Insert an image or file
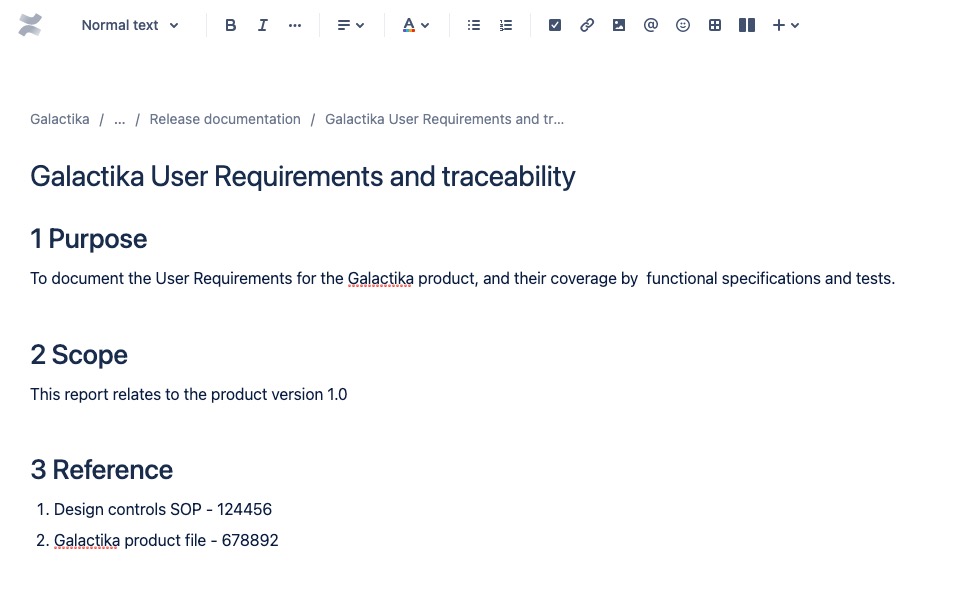The image size is (968, 595). tap(619, 25)
